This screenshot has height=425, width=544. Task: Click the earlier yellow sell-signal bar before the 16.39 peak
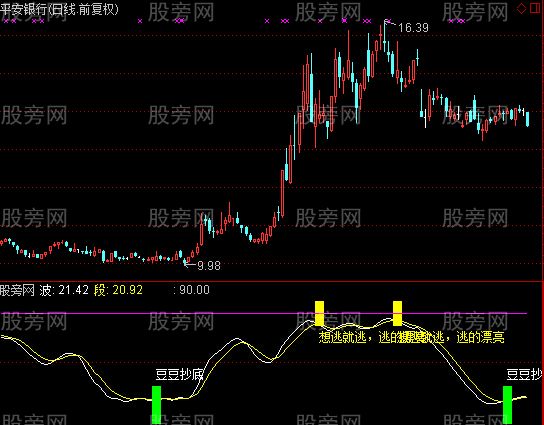point(319,313)
